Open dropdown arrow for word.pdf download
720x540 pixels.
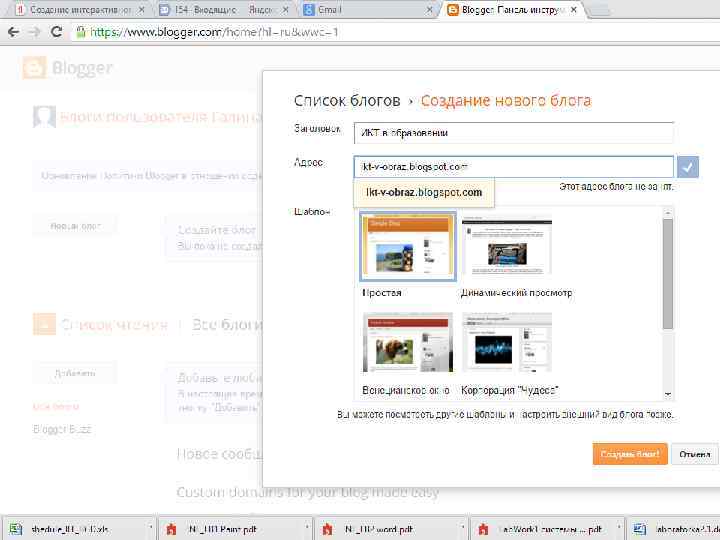[x=462, y=529]
